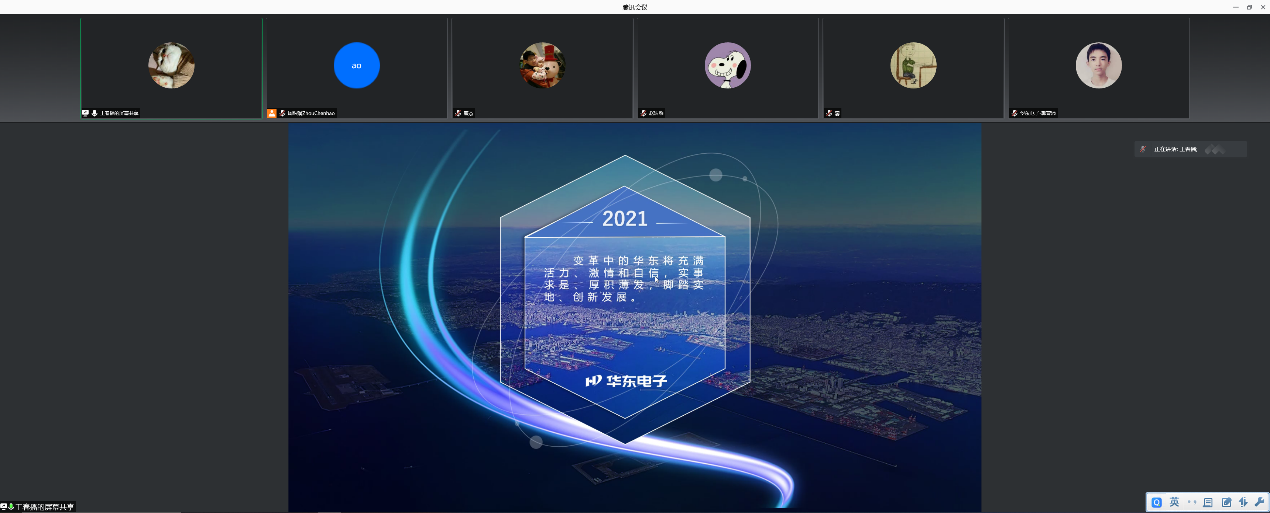1270x513 pixels.
Task: Click muted mic icon on teddy bear tile
Action: click(458, 113)
